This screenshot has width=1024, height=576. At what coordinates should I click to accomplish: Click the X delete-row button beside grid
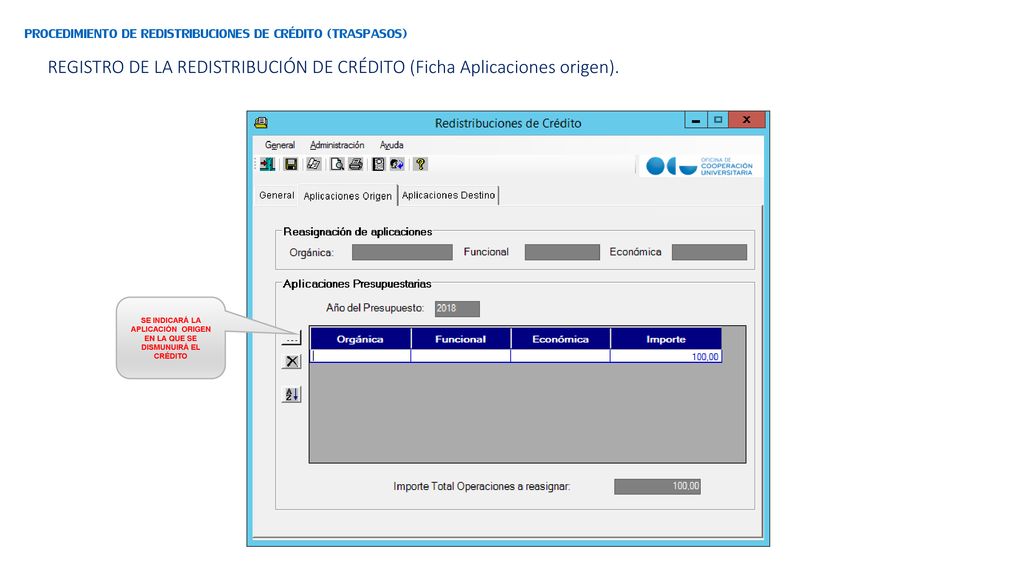pyautogui.click(x=291, y=361)
